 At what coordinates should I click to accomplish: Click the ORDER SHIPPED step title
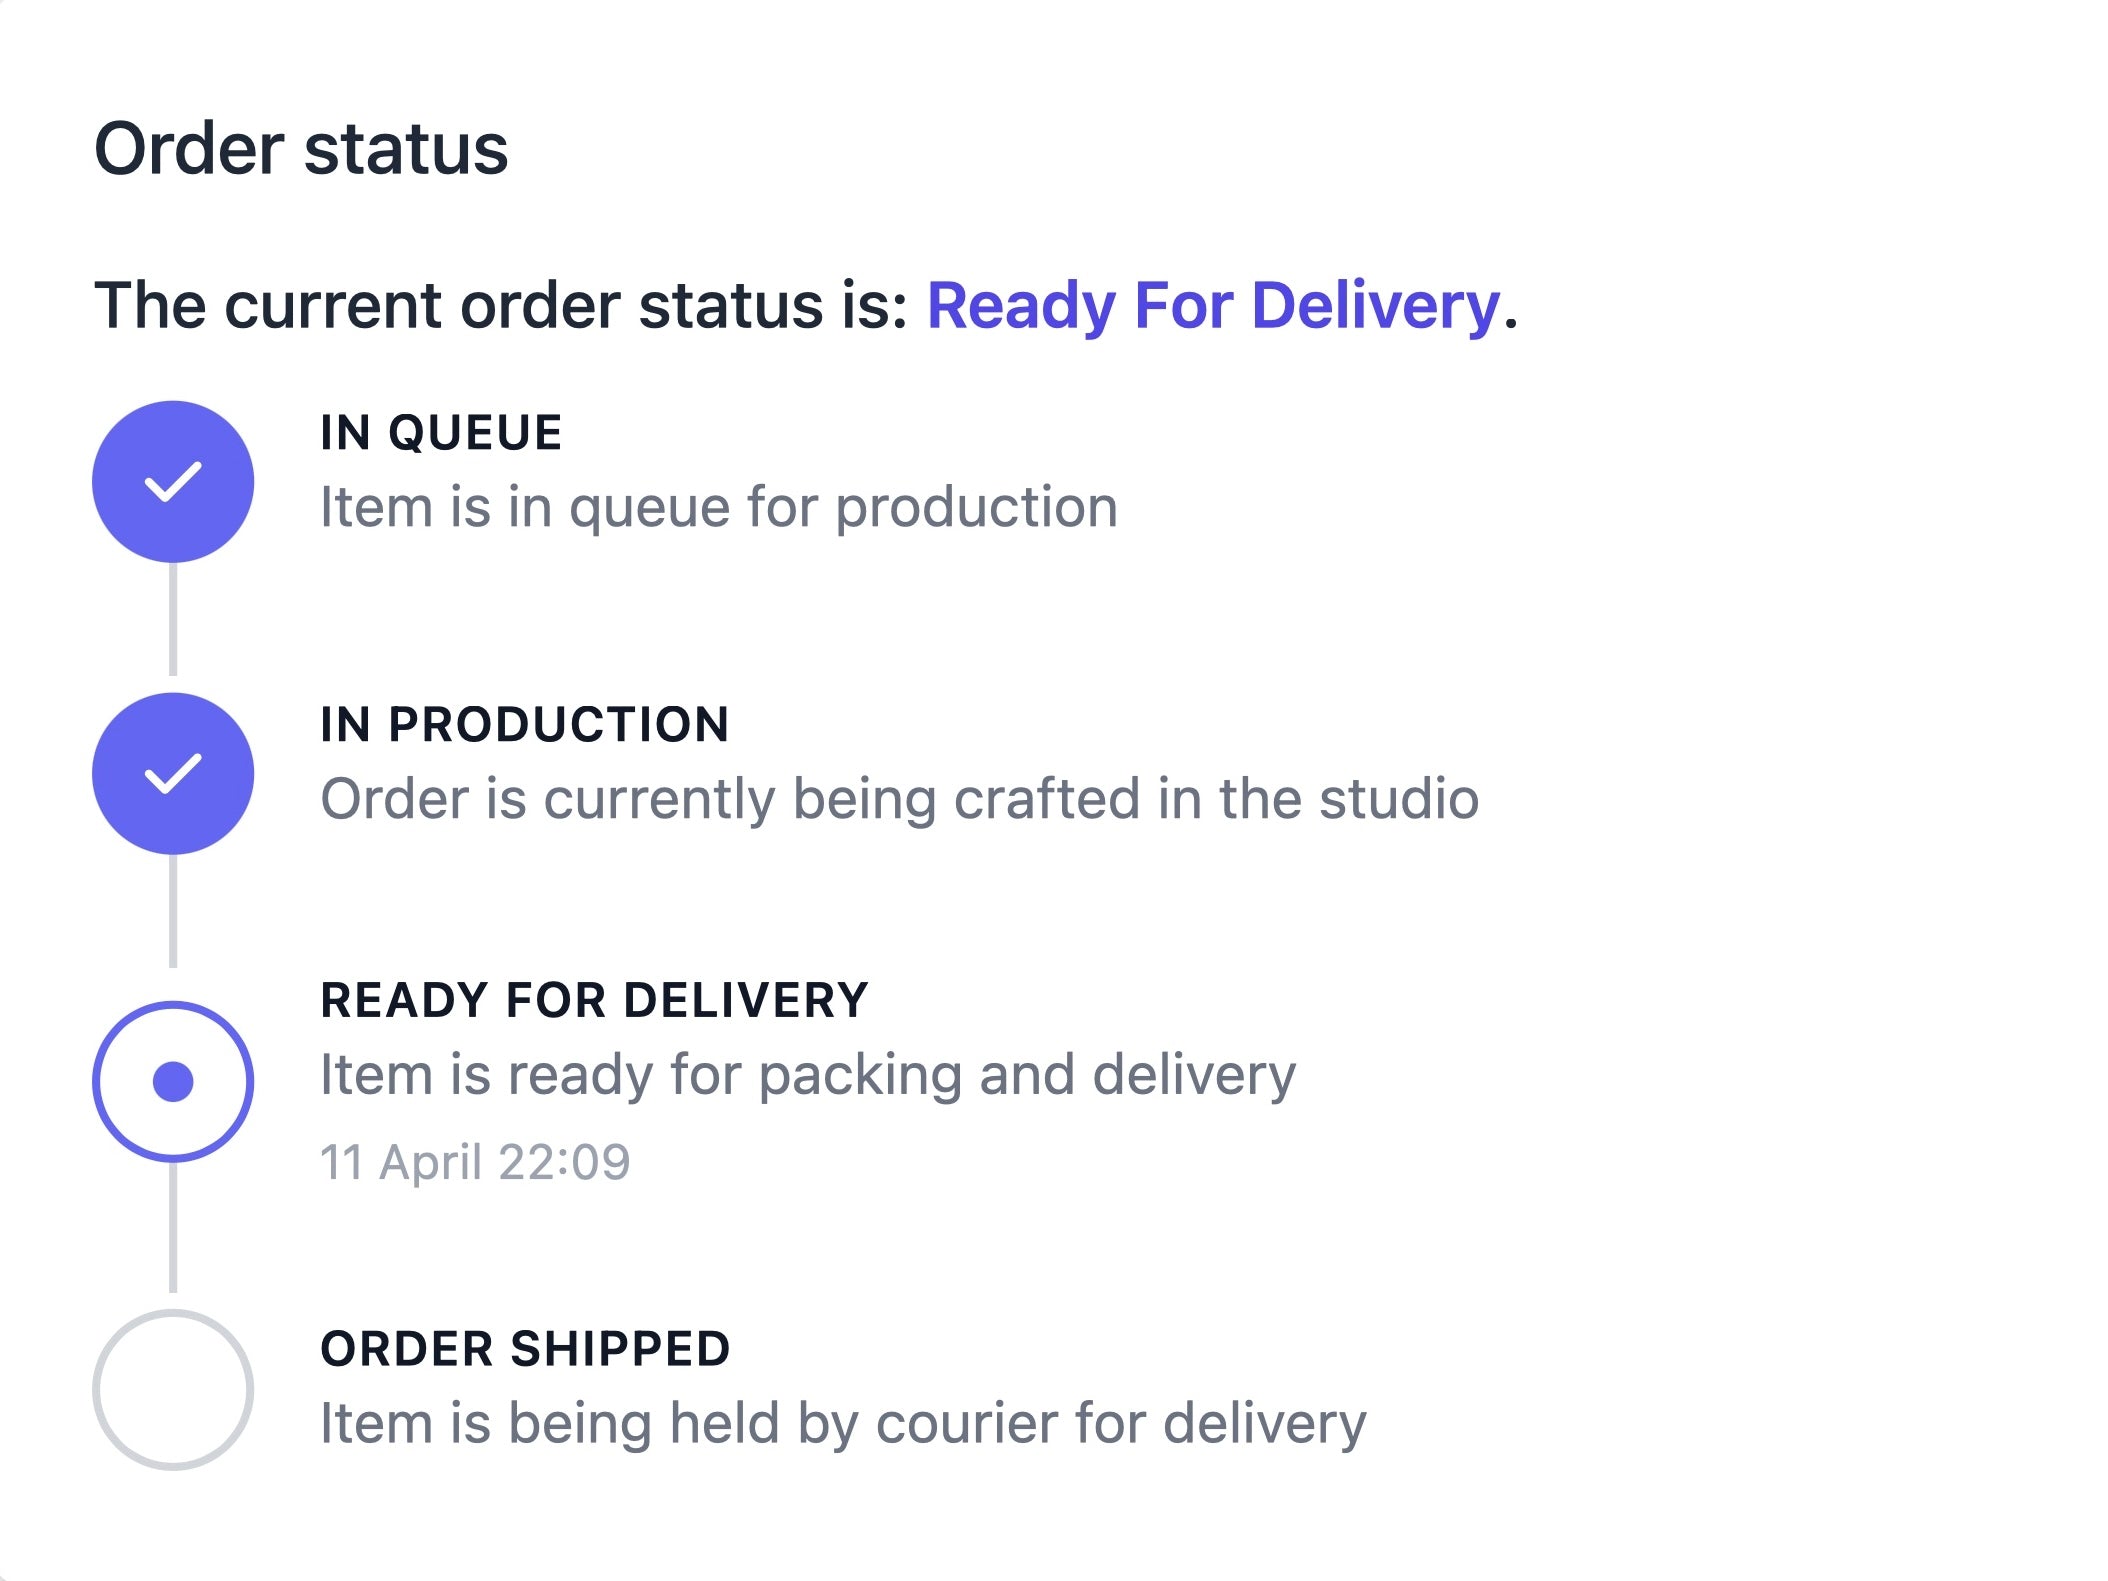525,1348
